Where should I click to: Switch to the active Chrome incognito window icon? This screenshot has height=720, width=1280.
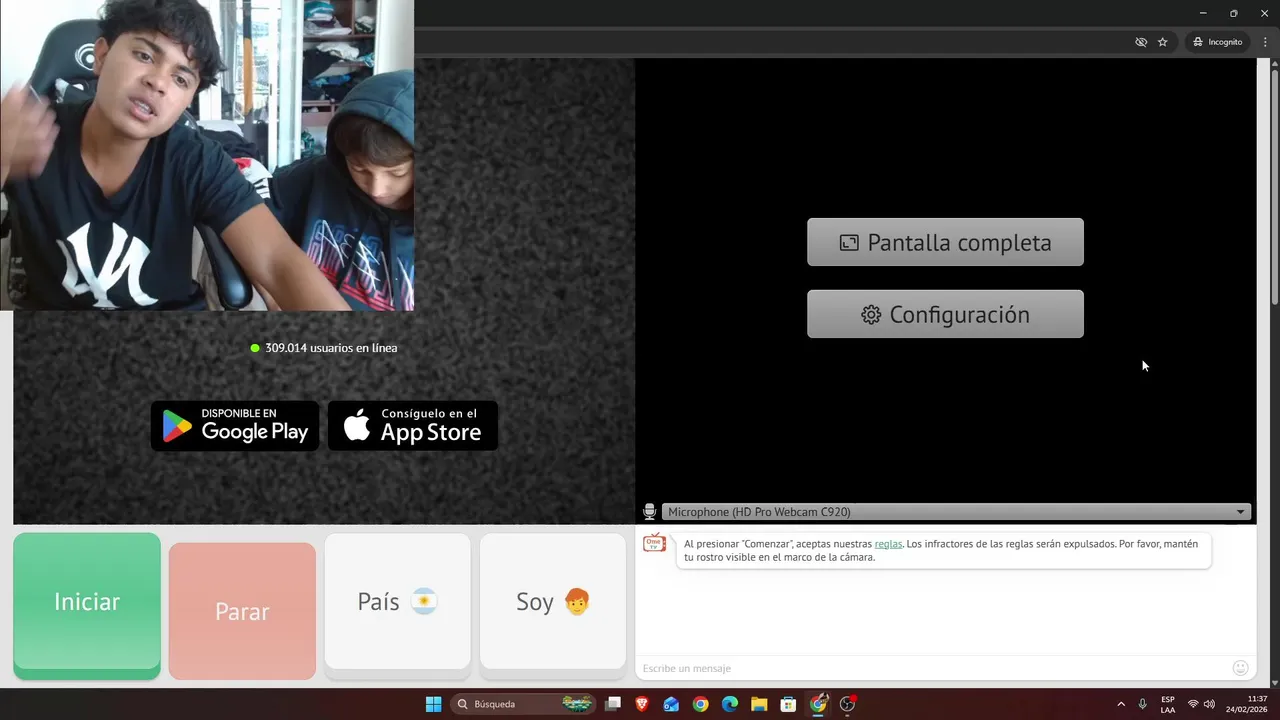tap(819, 704)
